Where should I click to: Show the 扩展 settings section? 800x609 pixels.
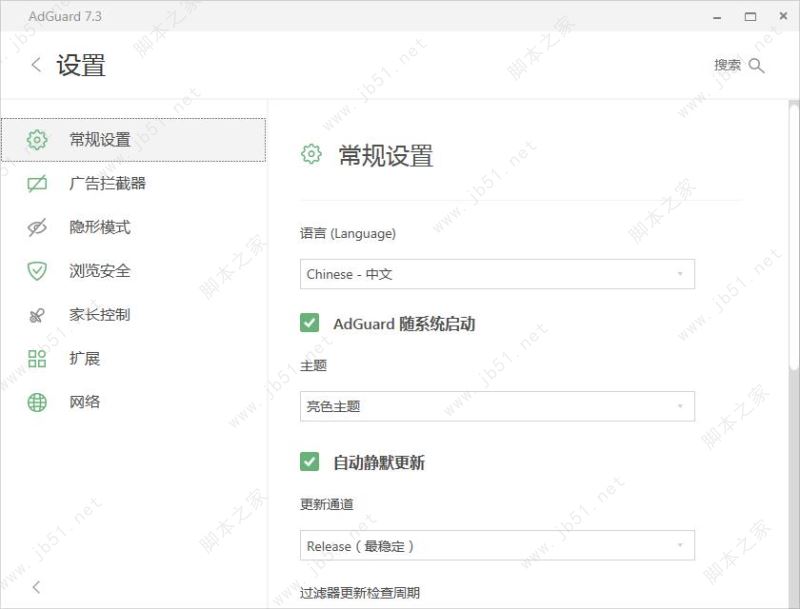pyautogui.click(x=134, y=359)
